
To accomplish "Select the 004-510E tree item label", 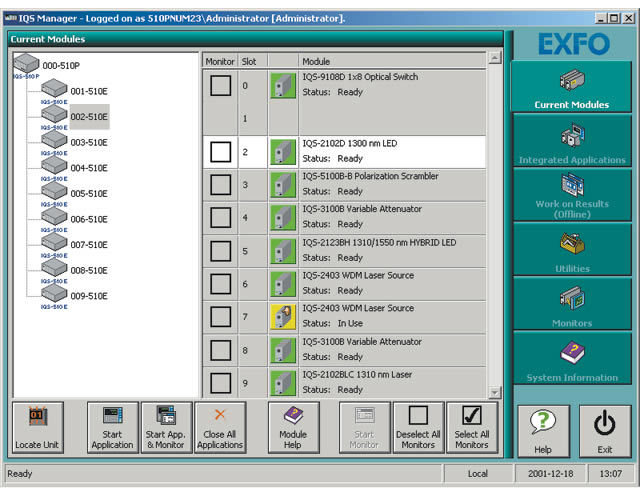I will click(x=89, y=168).
